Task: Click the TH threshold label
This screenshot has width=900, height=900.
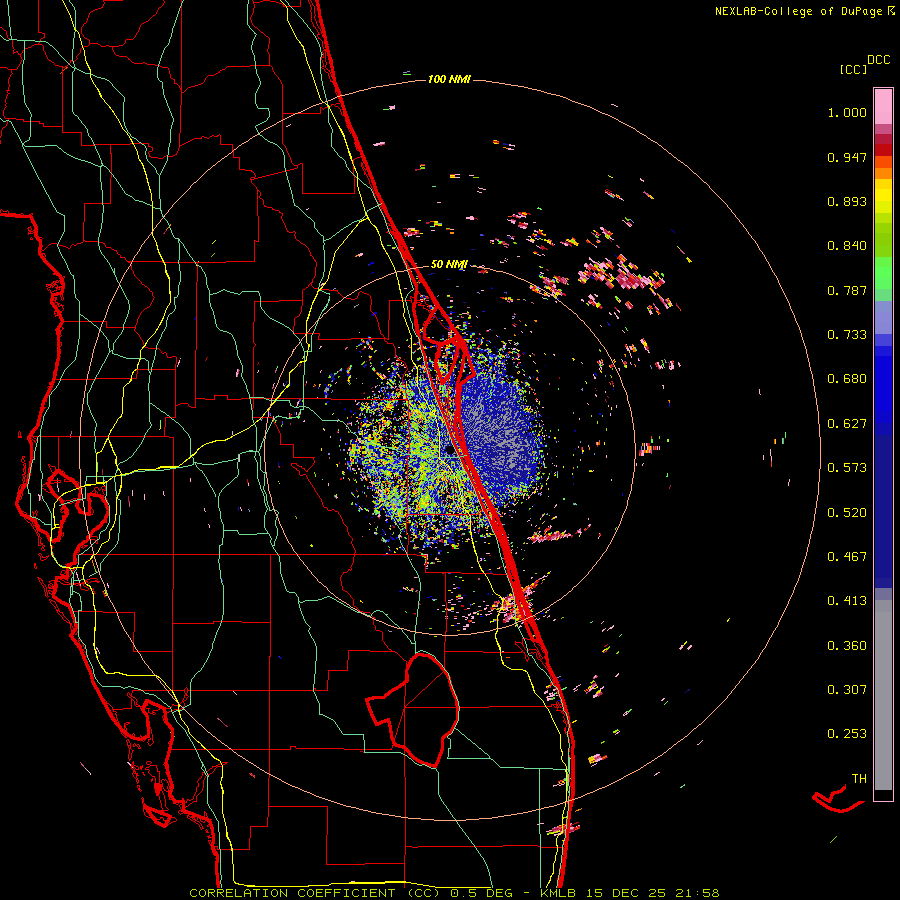Action: click(x=859, y=779)
